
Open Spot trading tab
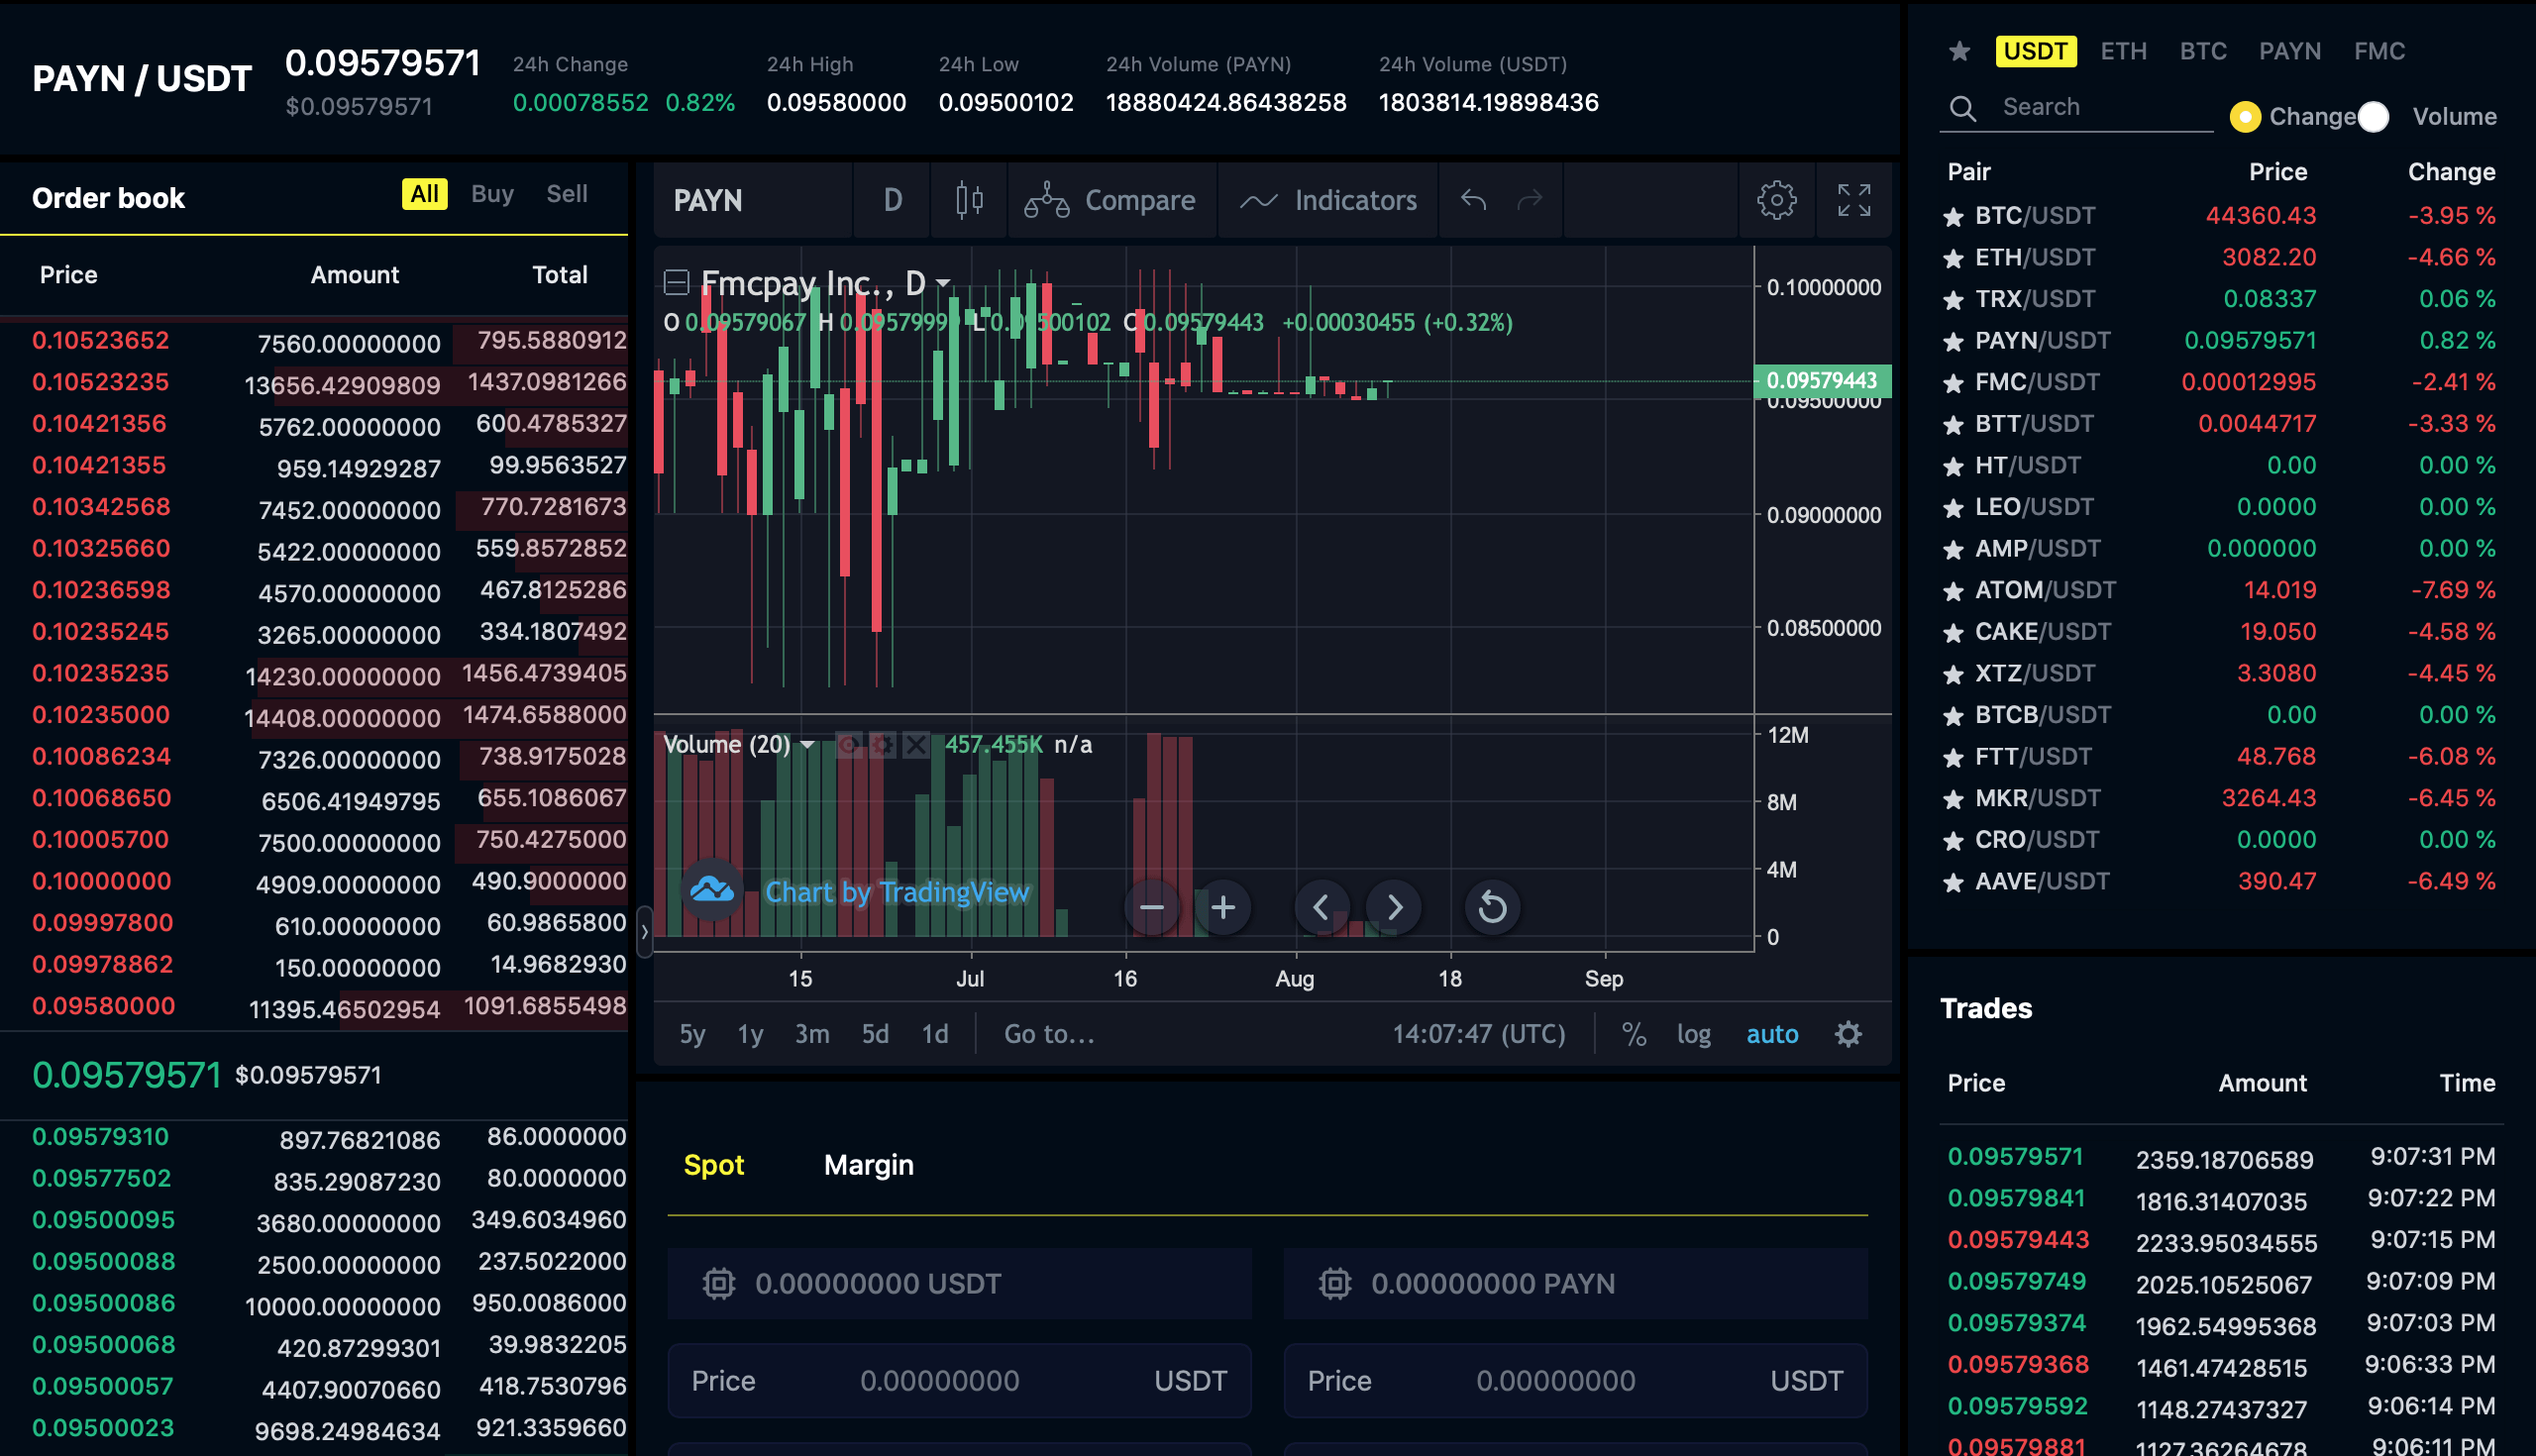[713, 1165]
